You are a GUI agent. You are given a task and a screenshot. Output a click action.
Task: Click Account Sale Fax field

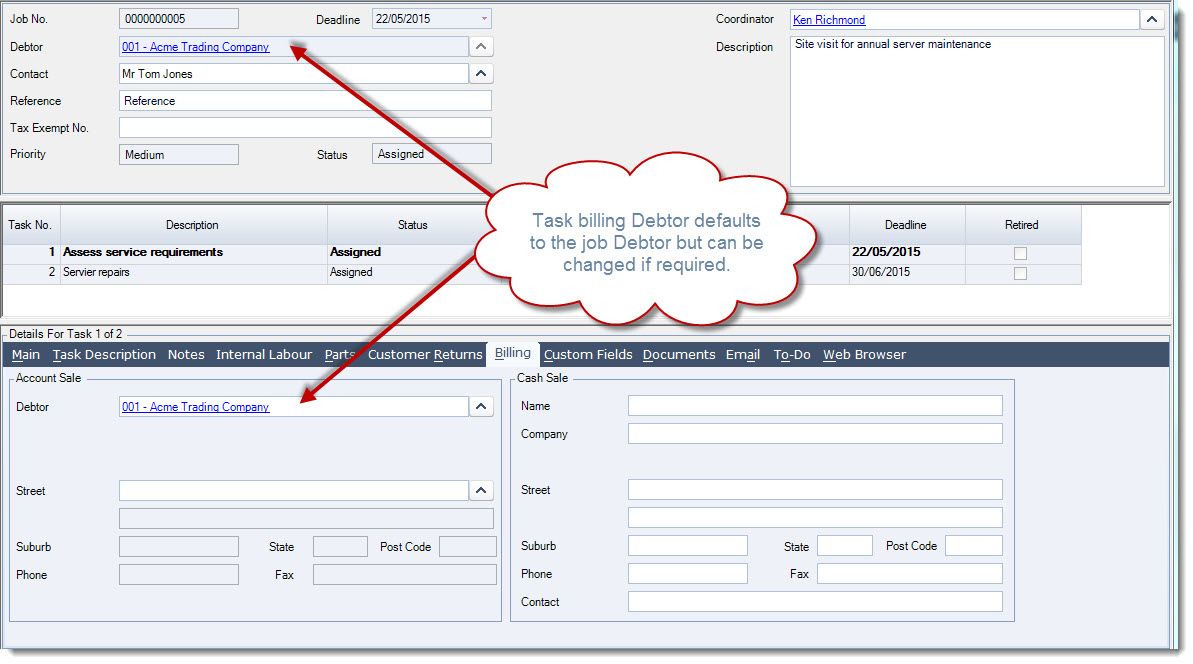[x=405, y=574]
